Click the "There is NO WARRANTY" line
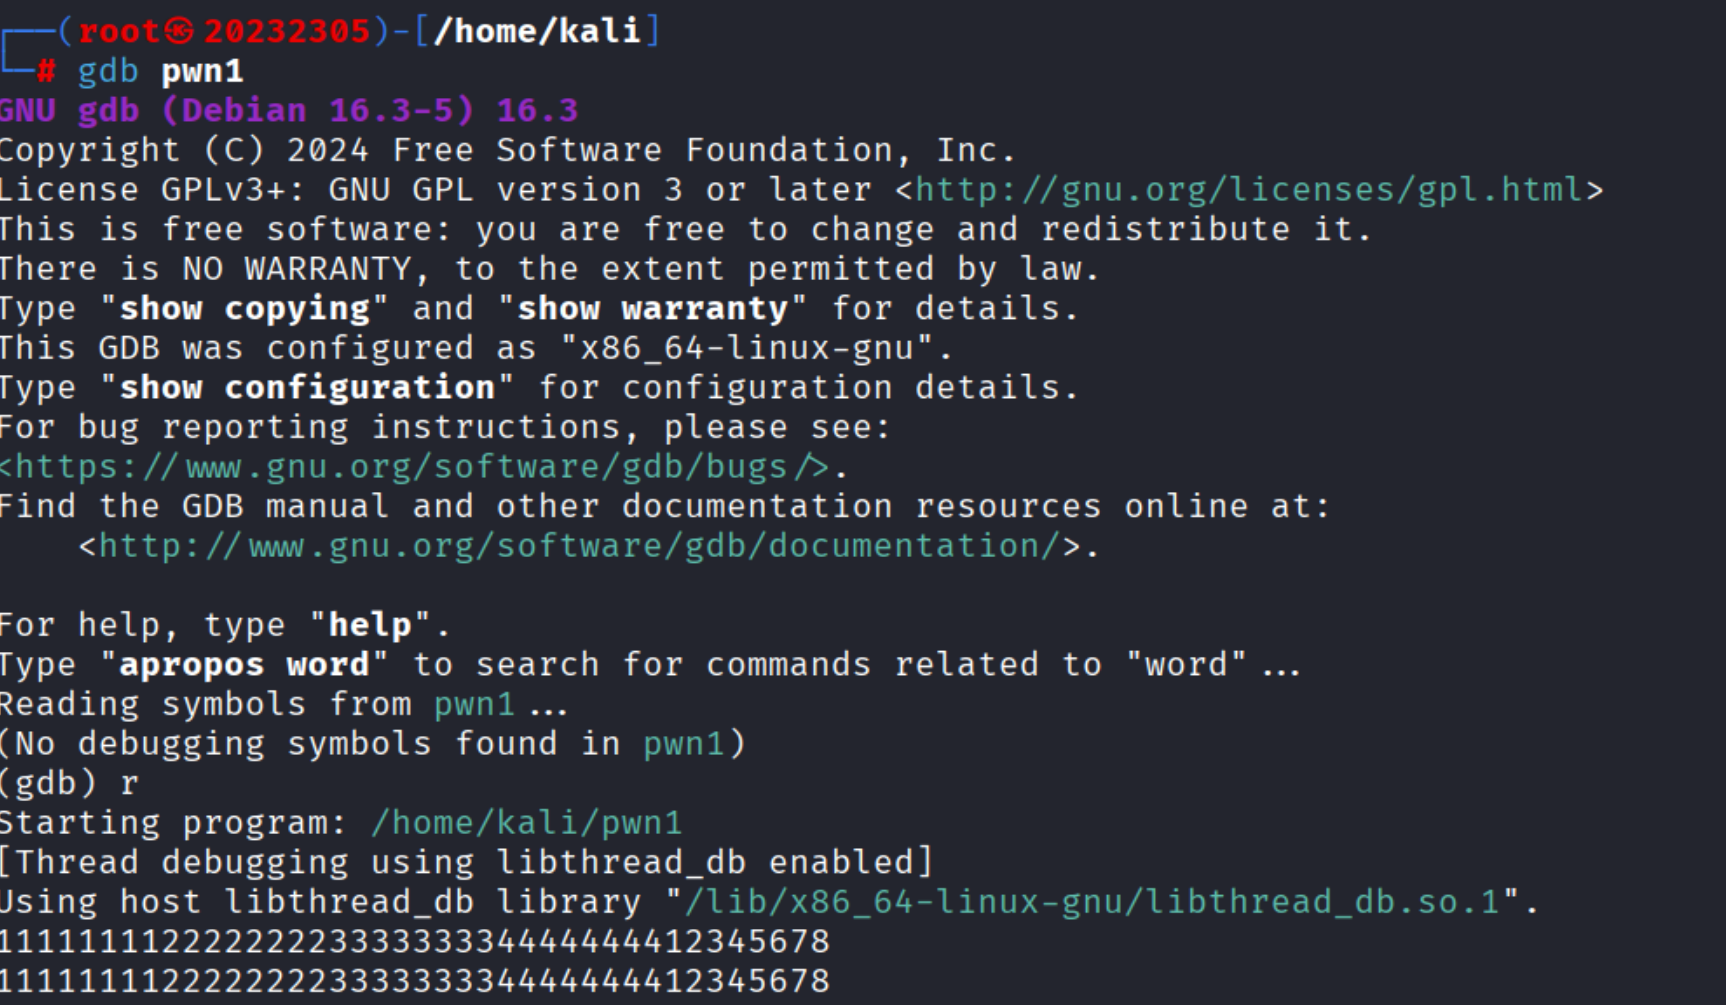Image resolution: width=1726 pixels, height=1005 pixels. 549,270
